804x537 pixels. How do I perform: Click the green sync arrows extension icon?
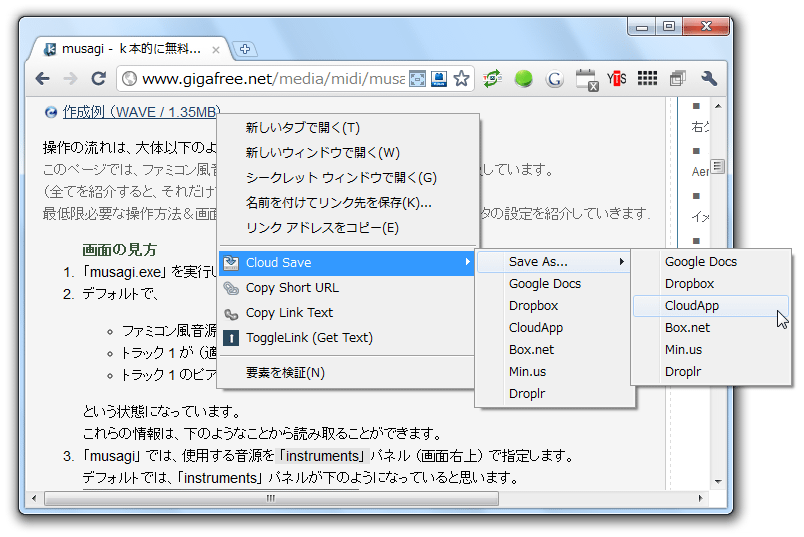pos(492,78)
